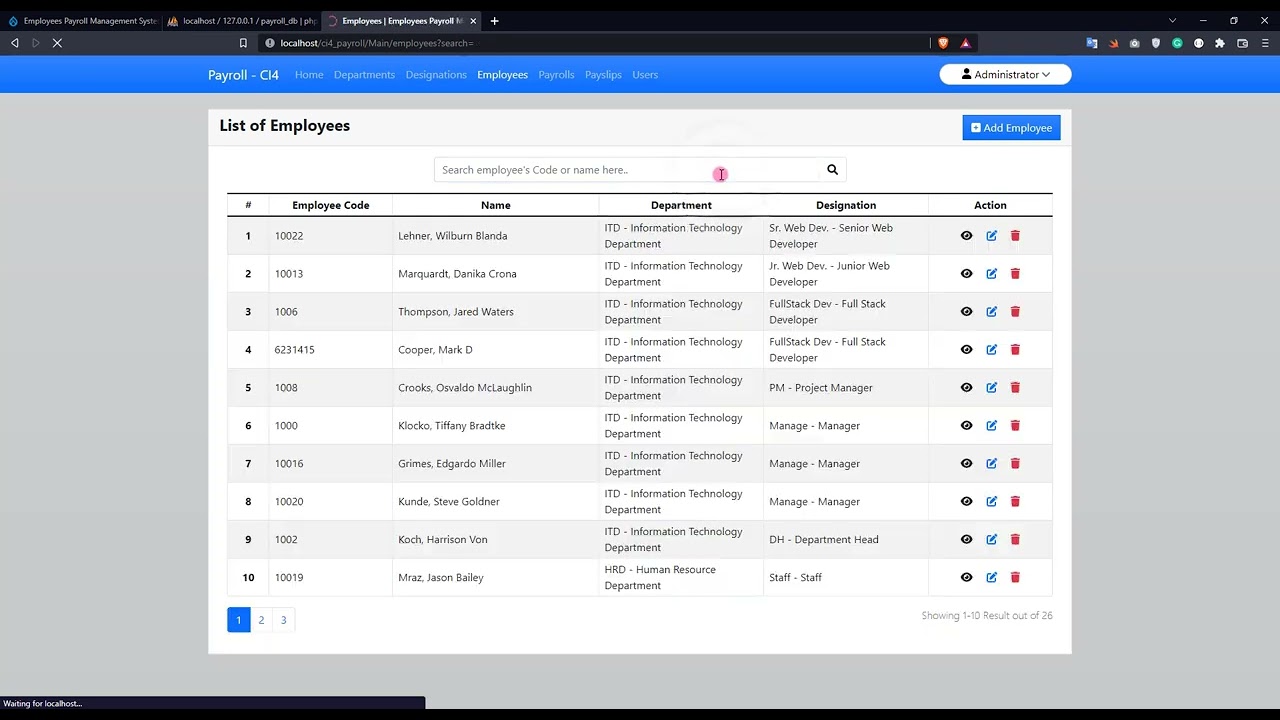Focus the employee search input field

pyautogui.click(x=627, y=170)
